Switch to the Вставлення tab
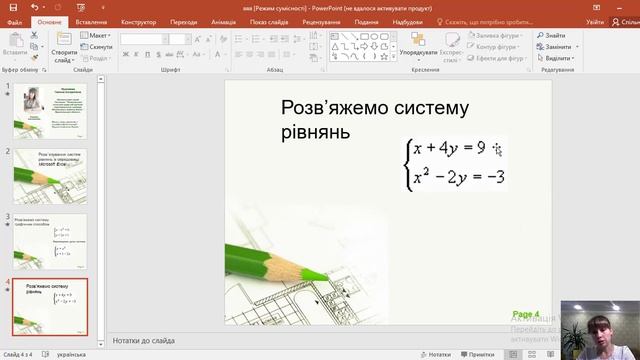Screen dimensions: 640x360 click(x=91, y=22)
